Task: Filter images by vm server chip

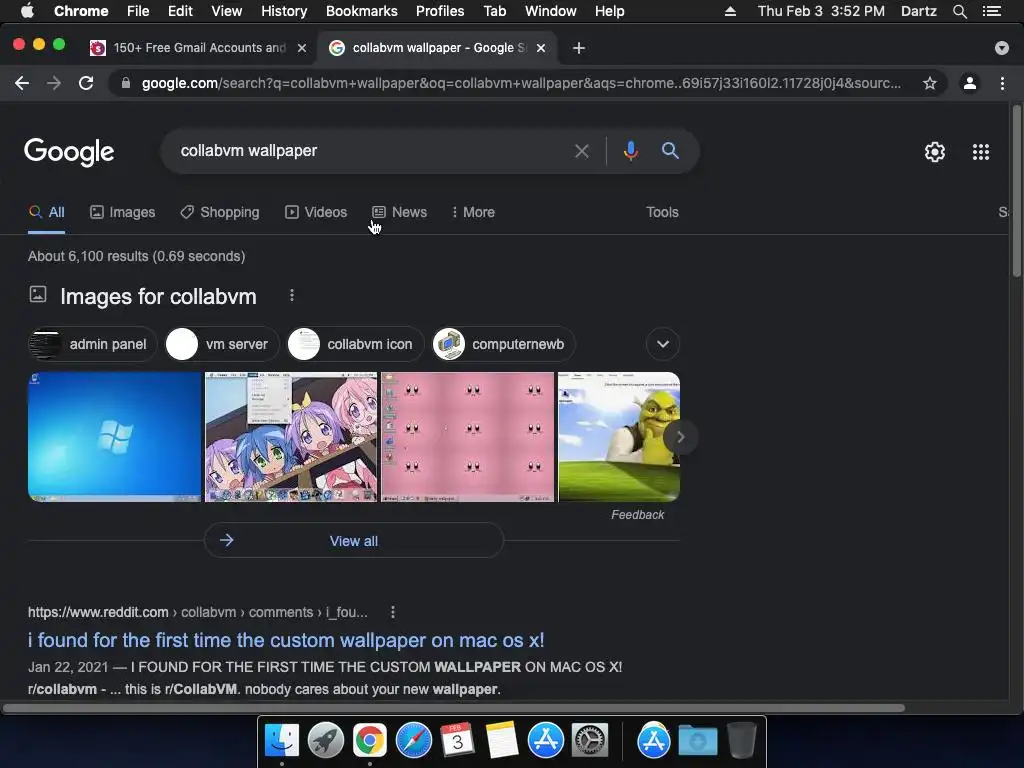Action: [x=221, y=344]
